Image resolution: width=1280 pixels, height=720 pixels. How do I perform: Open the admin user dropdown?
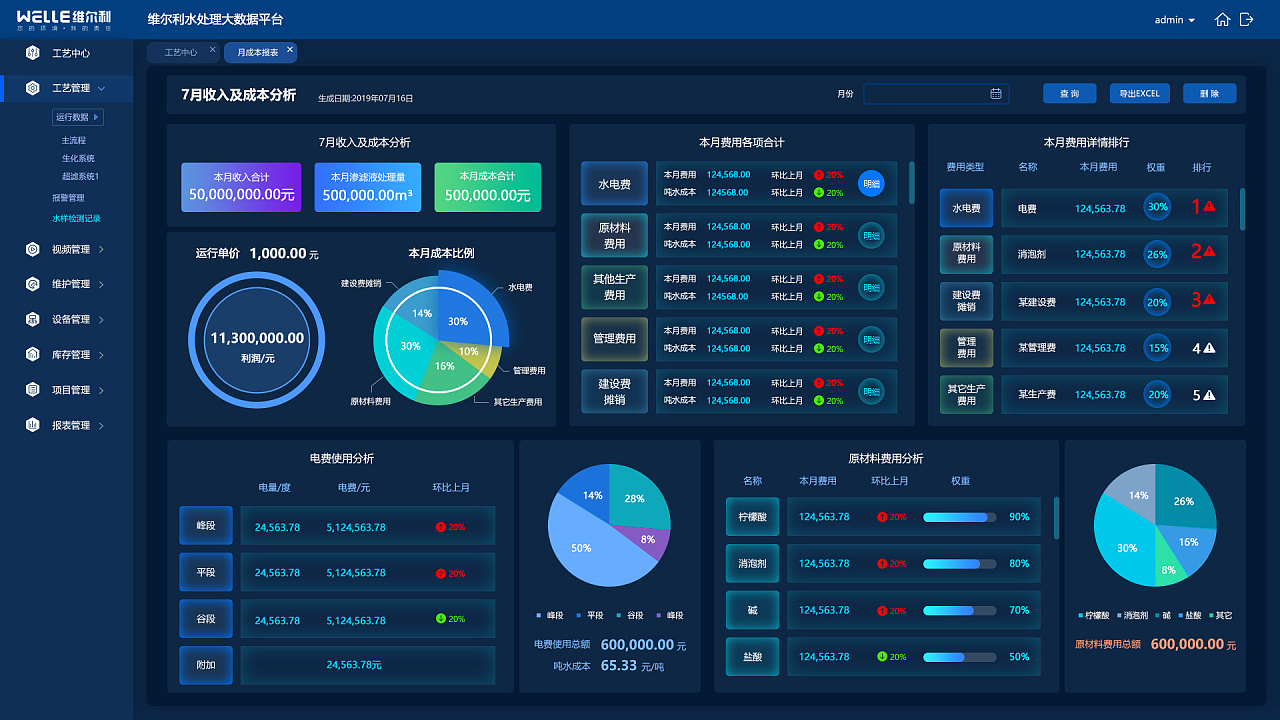(1175, 20)
